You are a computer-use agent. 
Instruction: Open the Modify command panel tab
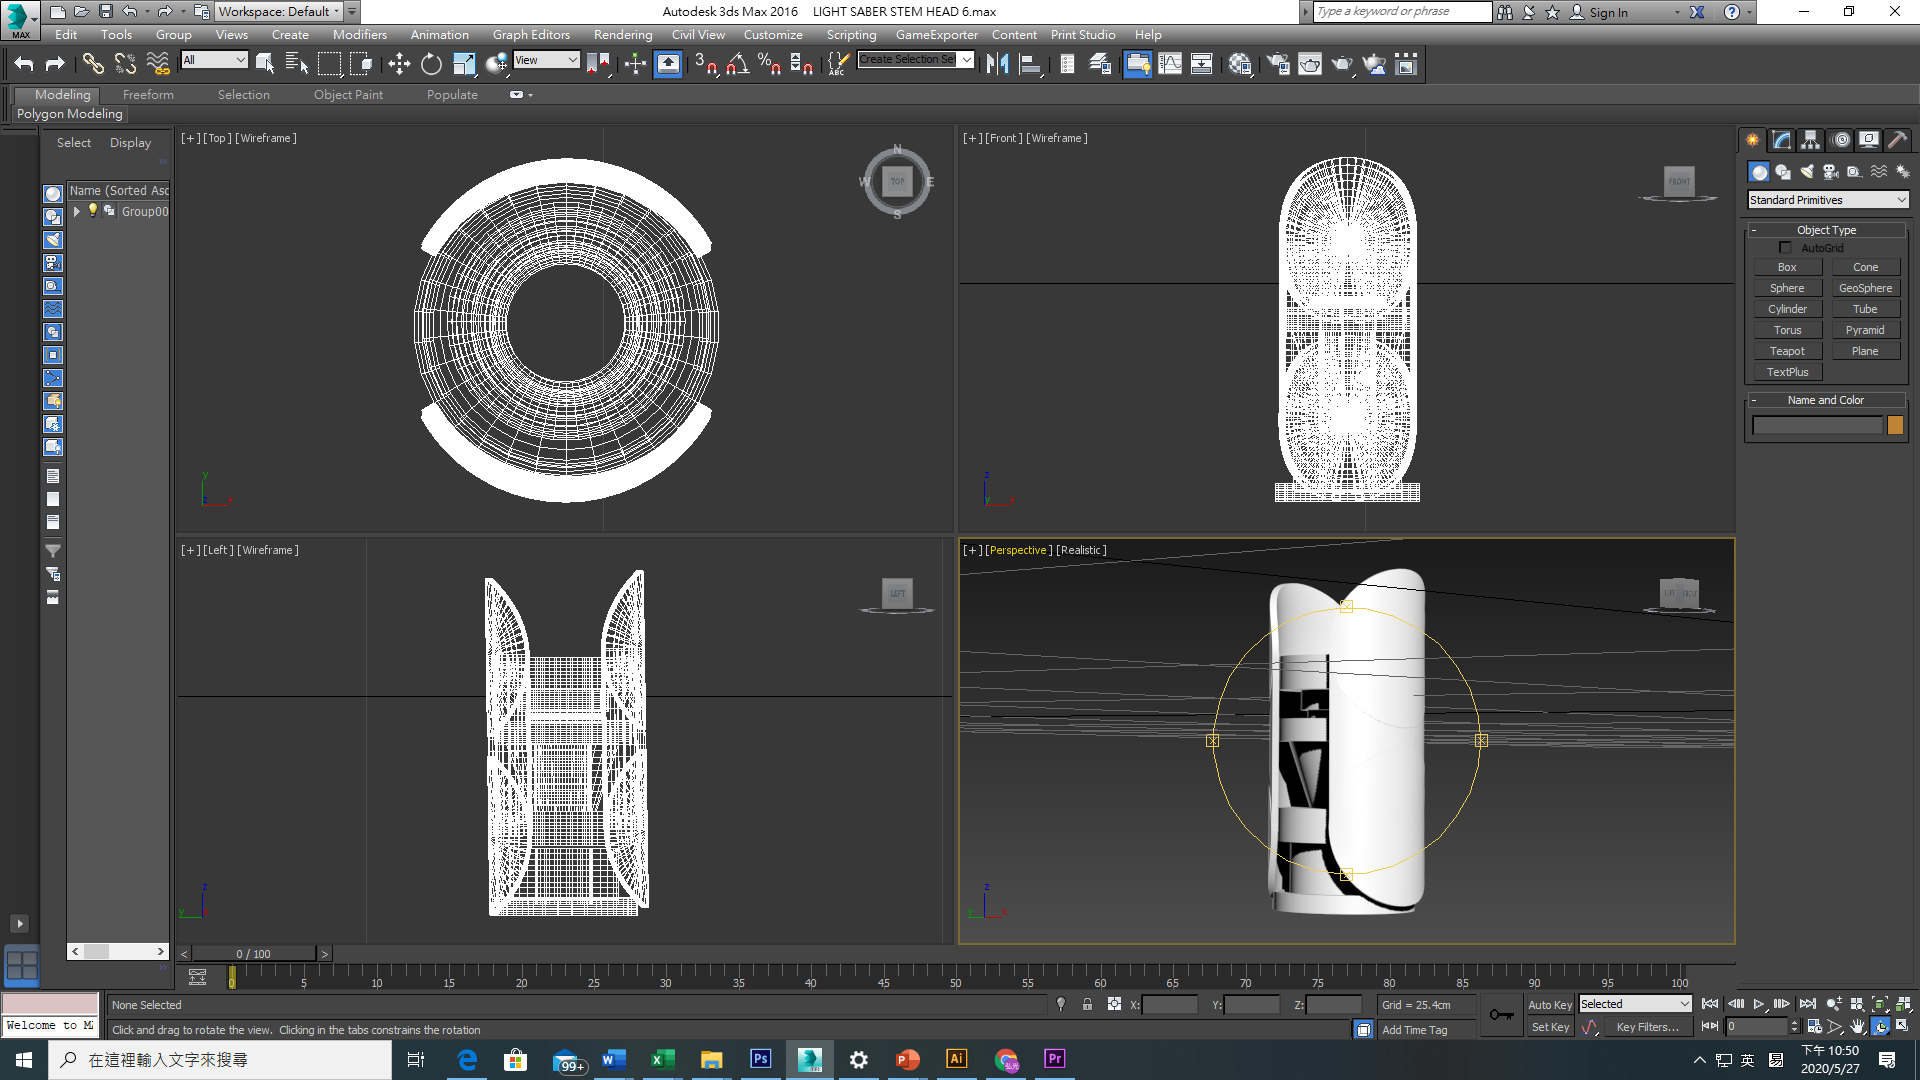[x=1782, y=140]
